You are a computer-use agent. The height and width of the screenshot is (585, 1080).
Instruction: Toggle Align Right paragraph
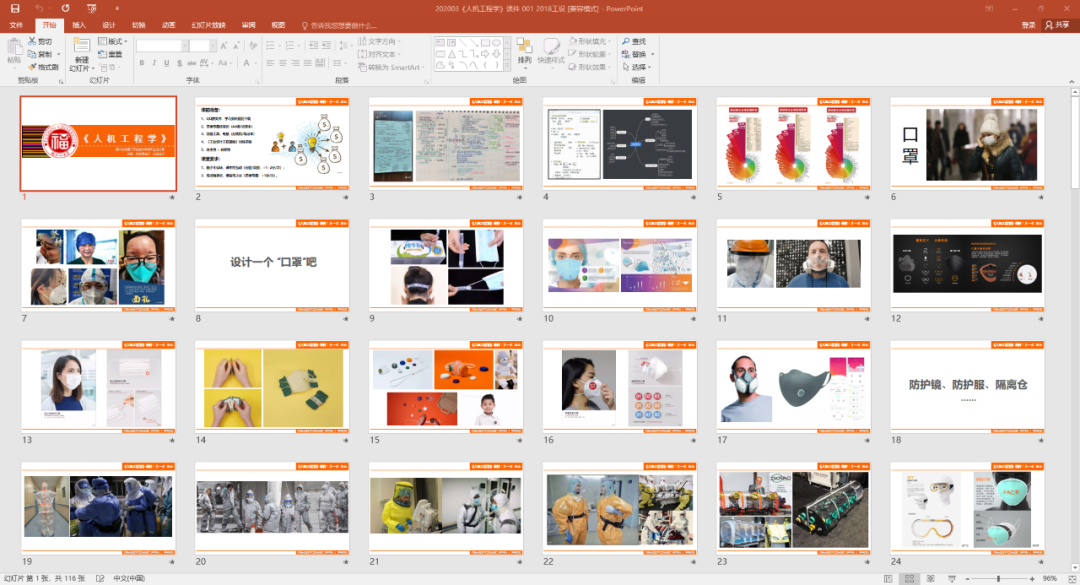coord(295,63)
